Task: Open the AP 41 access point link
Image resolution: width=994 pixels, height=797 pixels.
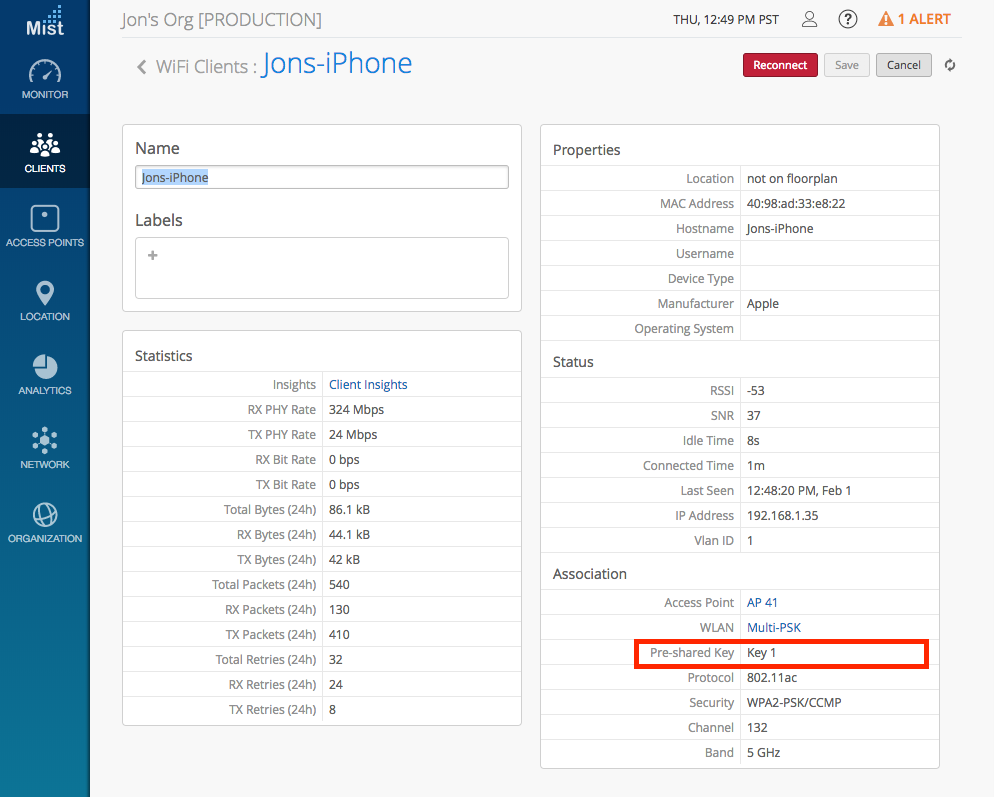Action: (x=761, y=603)
